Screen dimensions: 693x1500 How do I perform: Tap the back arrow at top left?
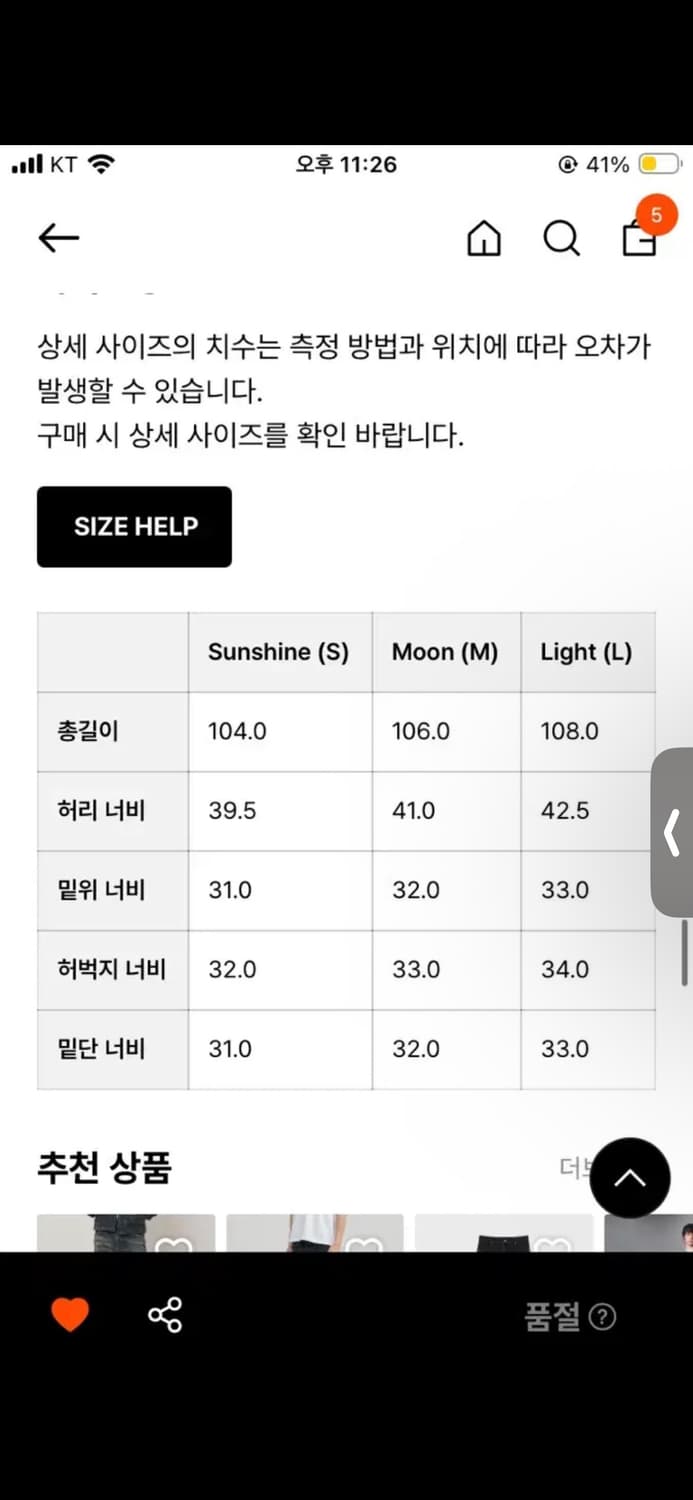(58, 238)
